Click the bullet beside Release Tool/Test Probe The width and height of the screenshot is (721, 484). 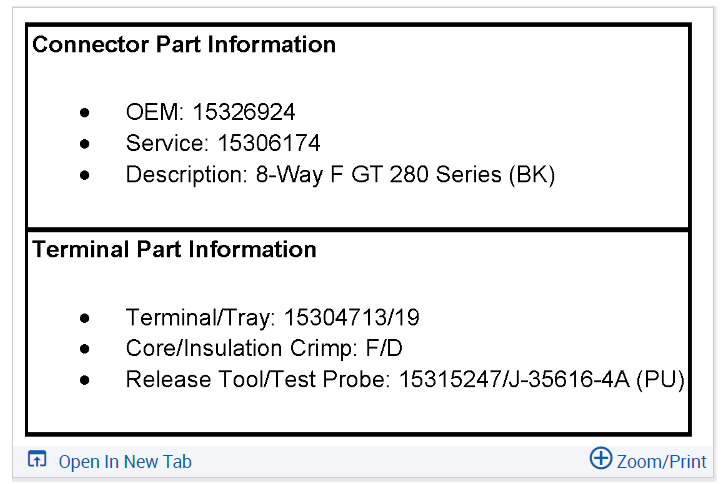[85, 380]
